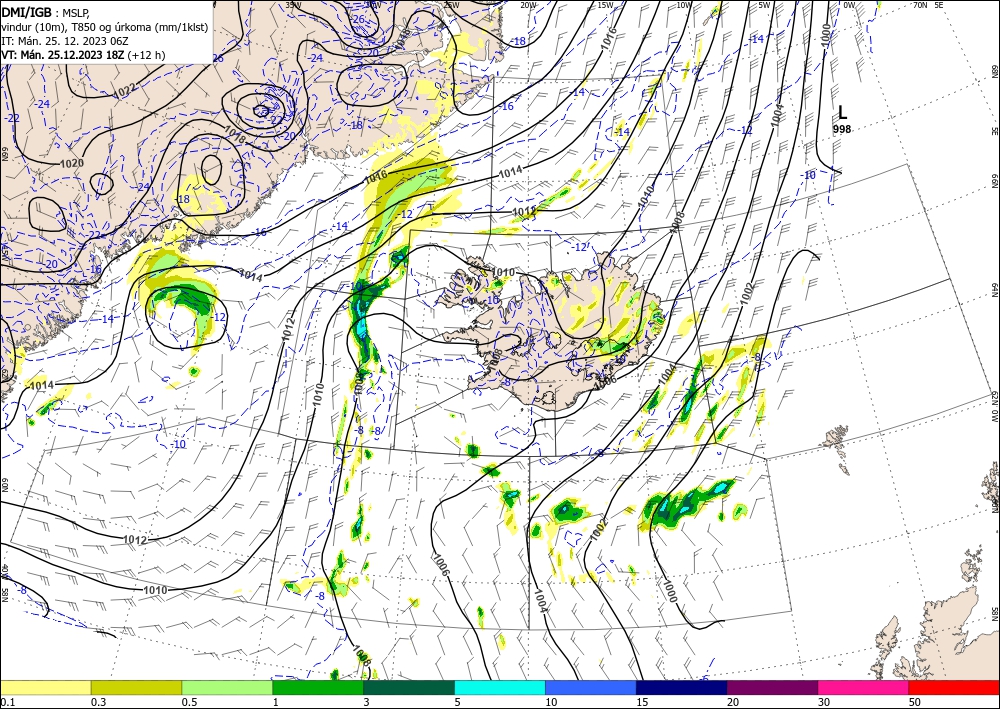Select the dark green 3–5 mm legend swatch
This screenshot has height=709, width=1000.
point(409,687)
